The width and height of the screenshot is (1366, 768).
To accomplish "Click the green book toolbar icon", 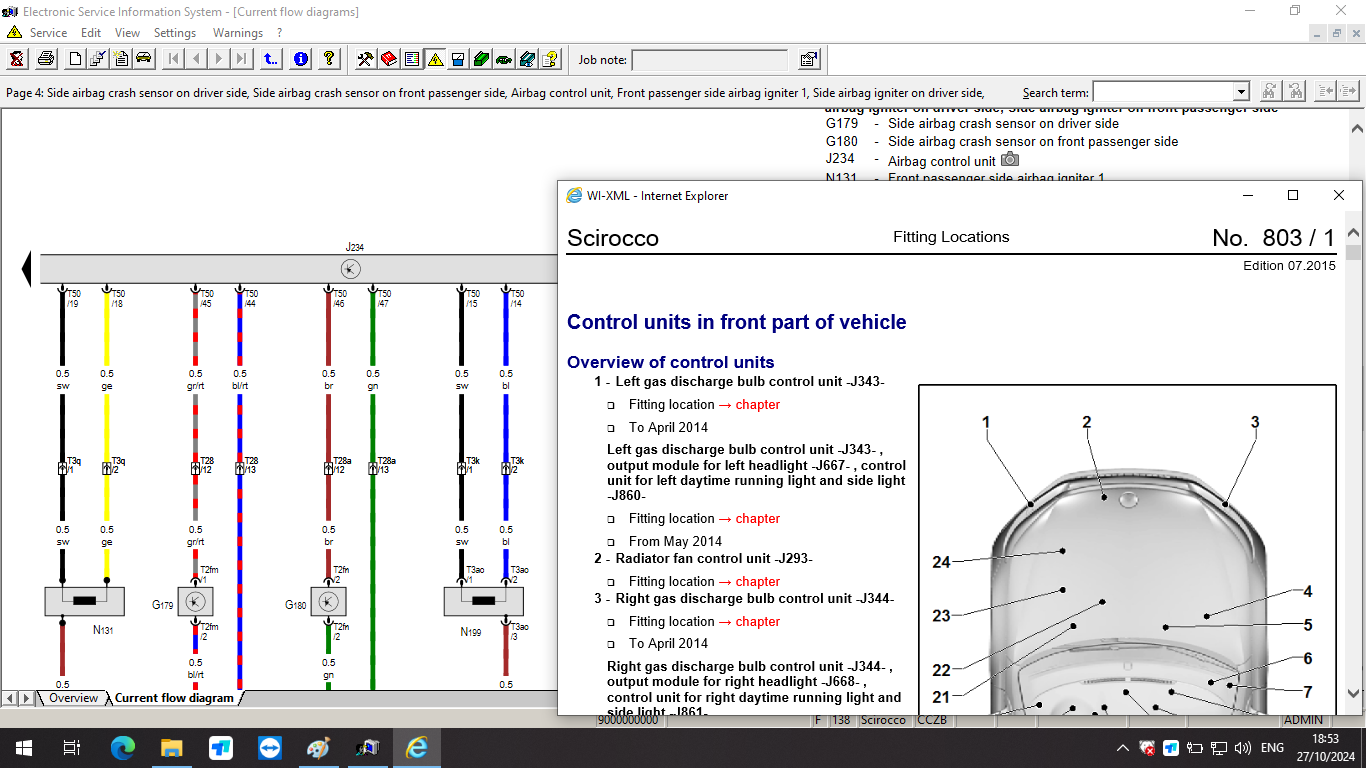I will tap(481, 59).
